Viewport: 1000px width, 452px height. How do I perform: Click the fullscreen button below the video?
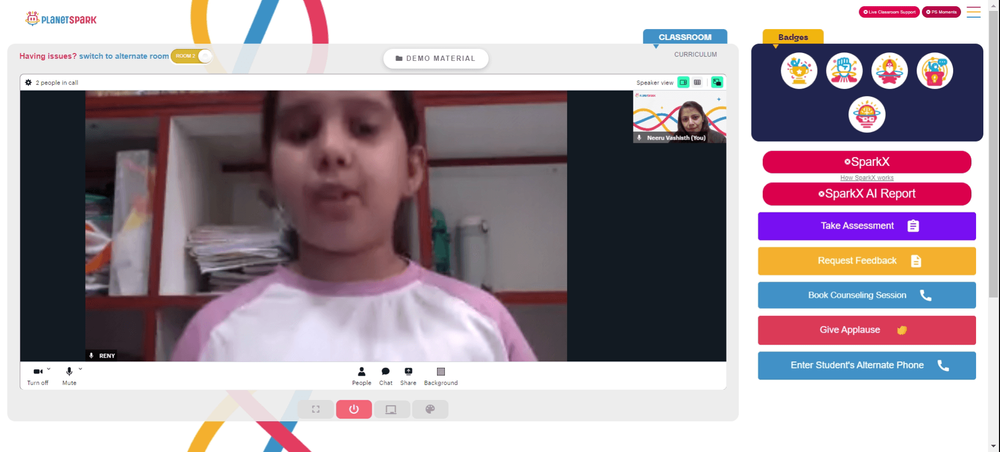pos(316,409)
